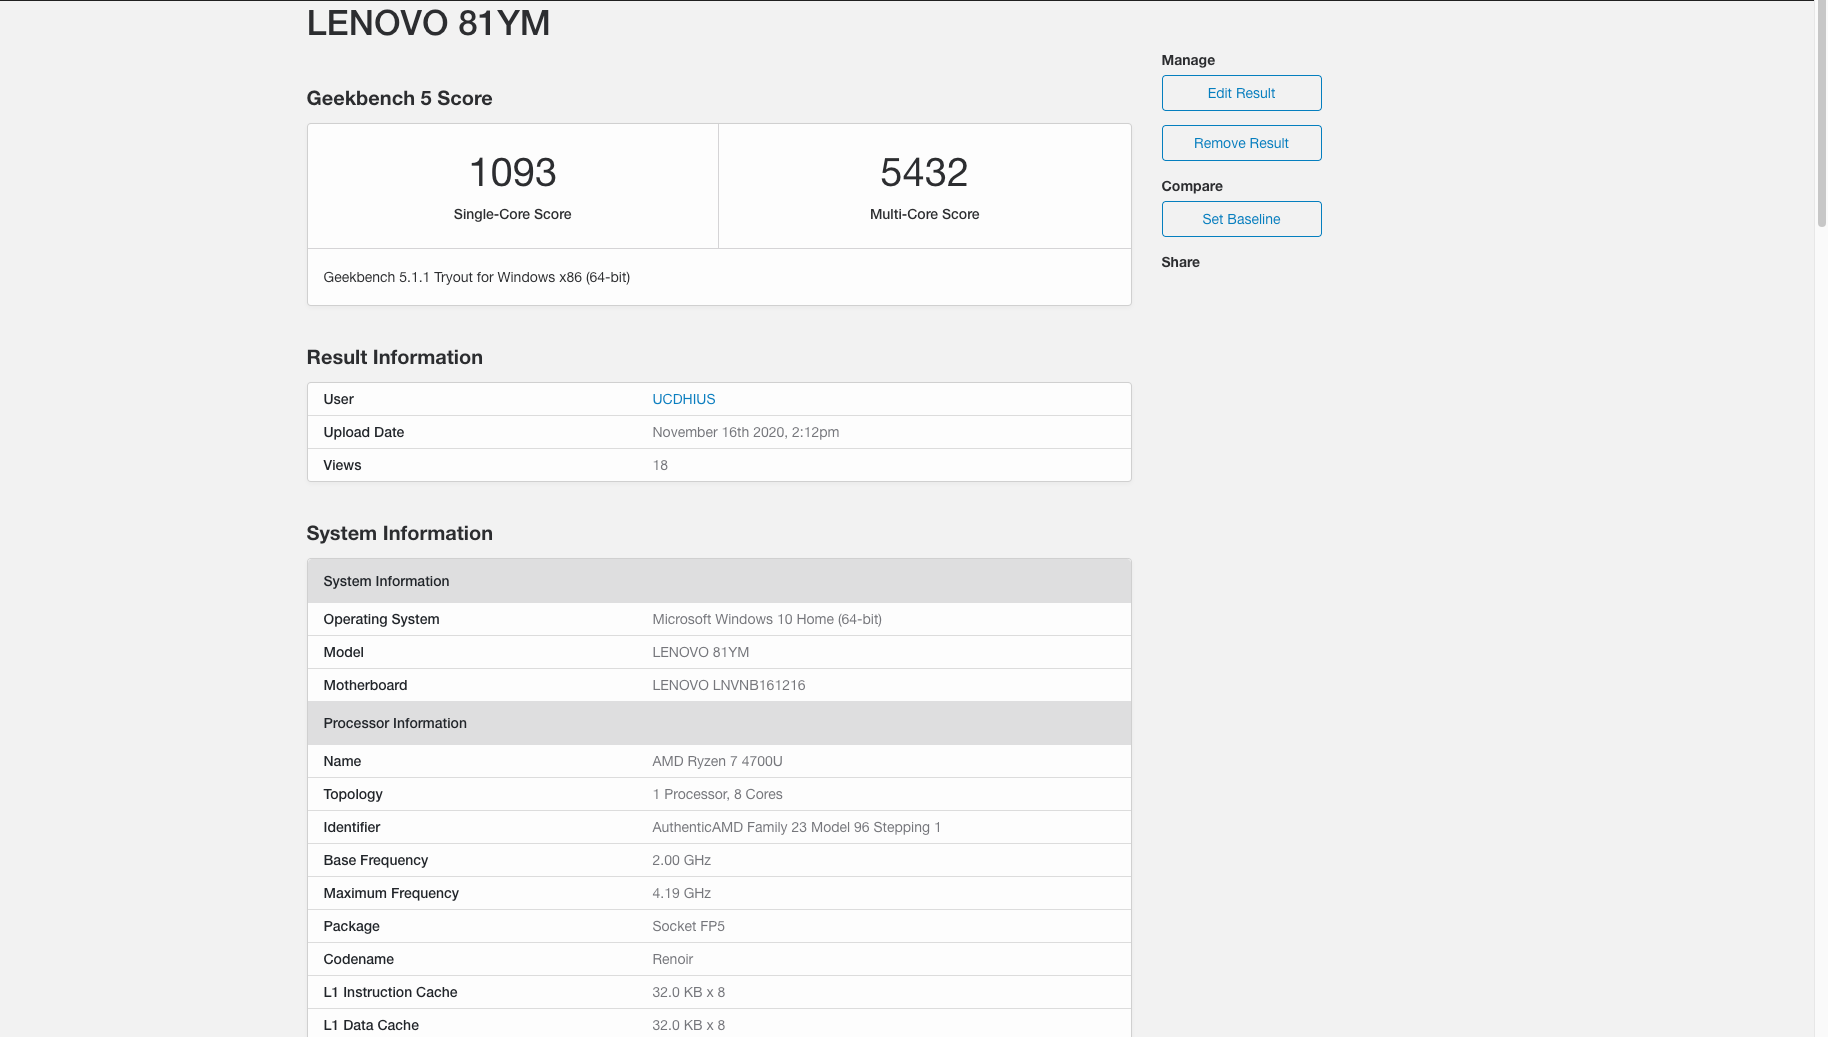The height and width of the screenshot is (1037, 1828).
Task: Click the Set Baseline button
Action: click(1241, 219)
